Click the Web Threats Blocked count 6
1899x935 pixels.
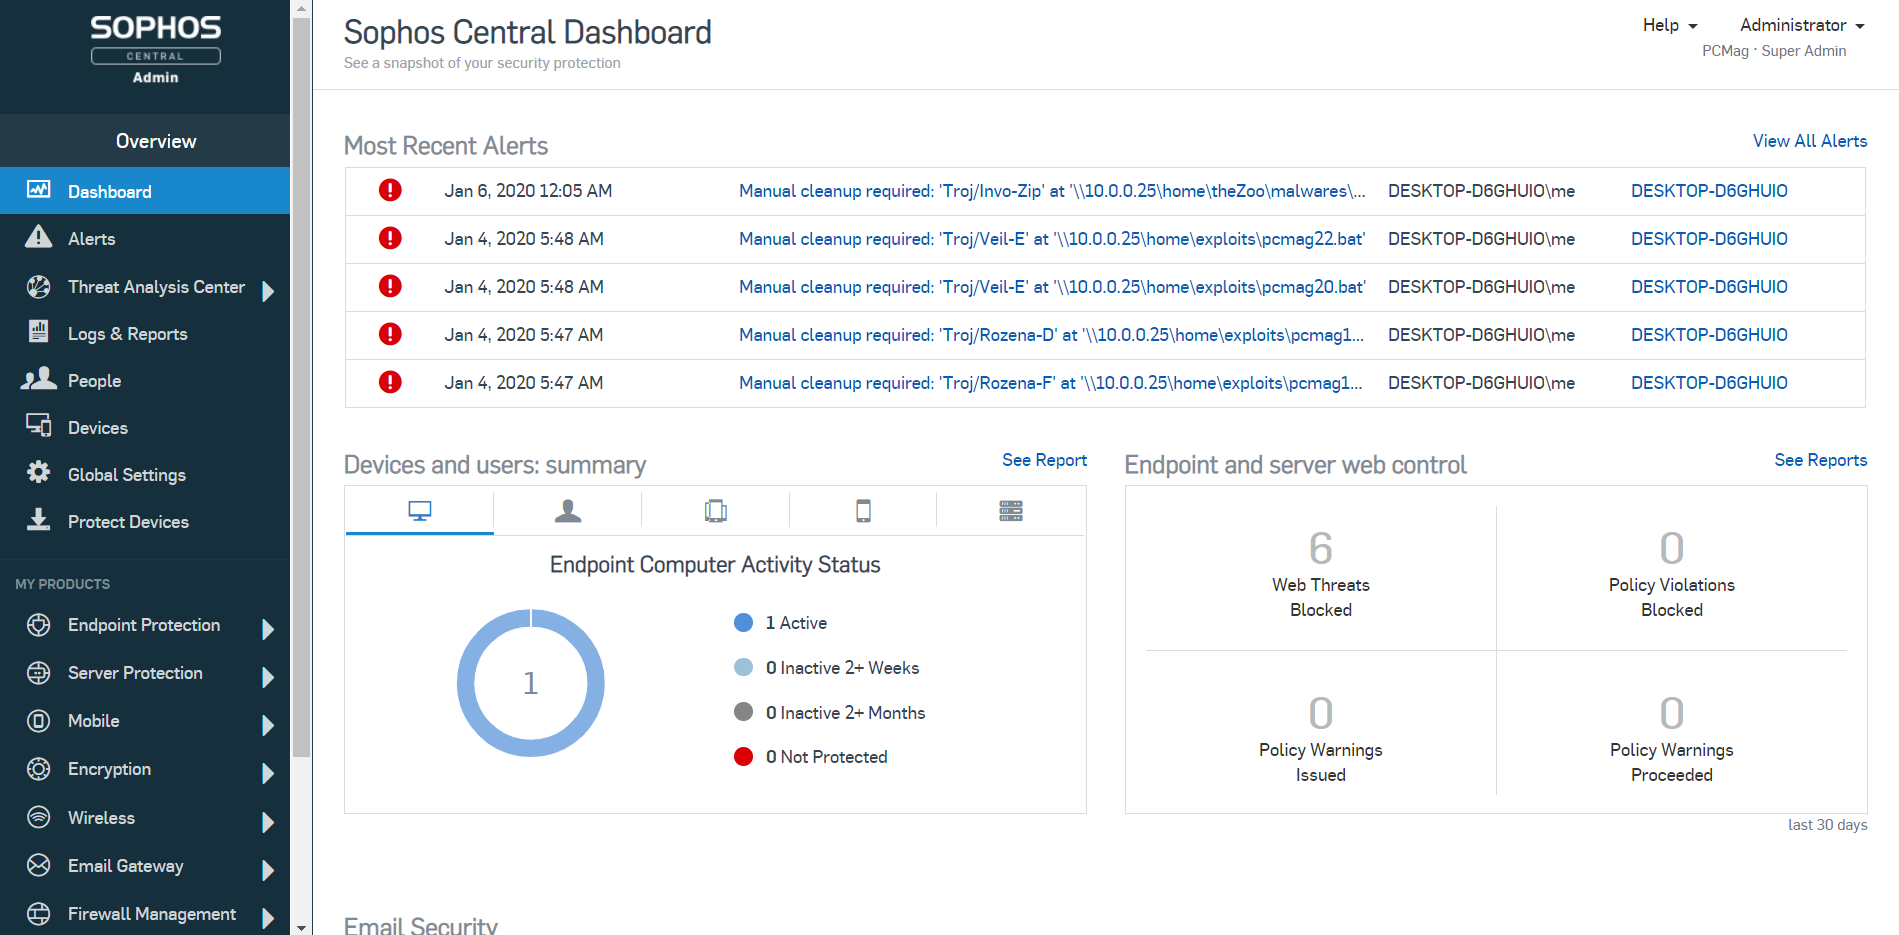click(1320, 548)
